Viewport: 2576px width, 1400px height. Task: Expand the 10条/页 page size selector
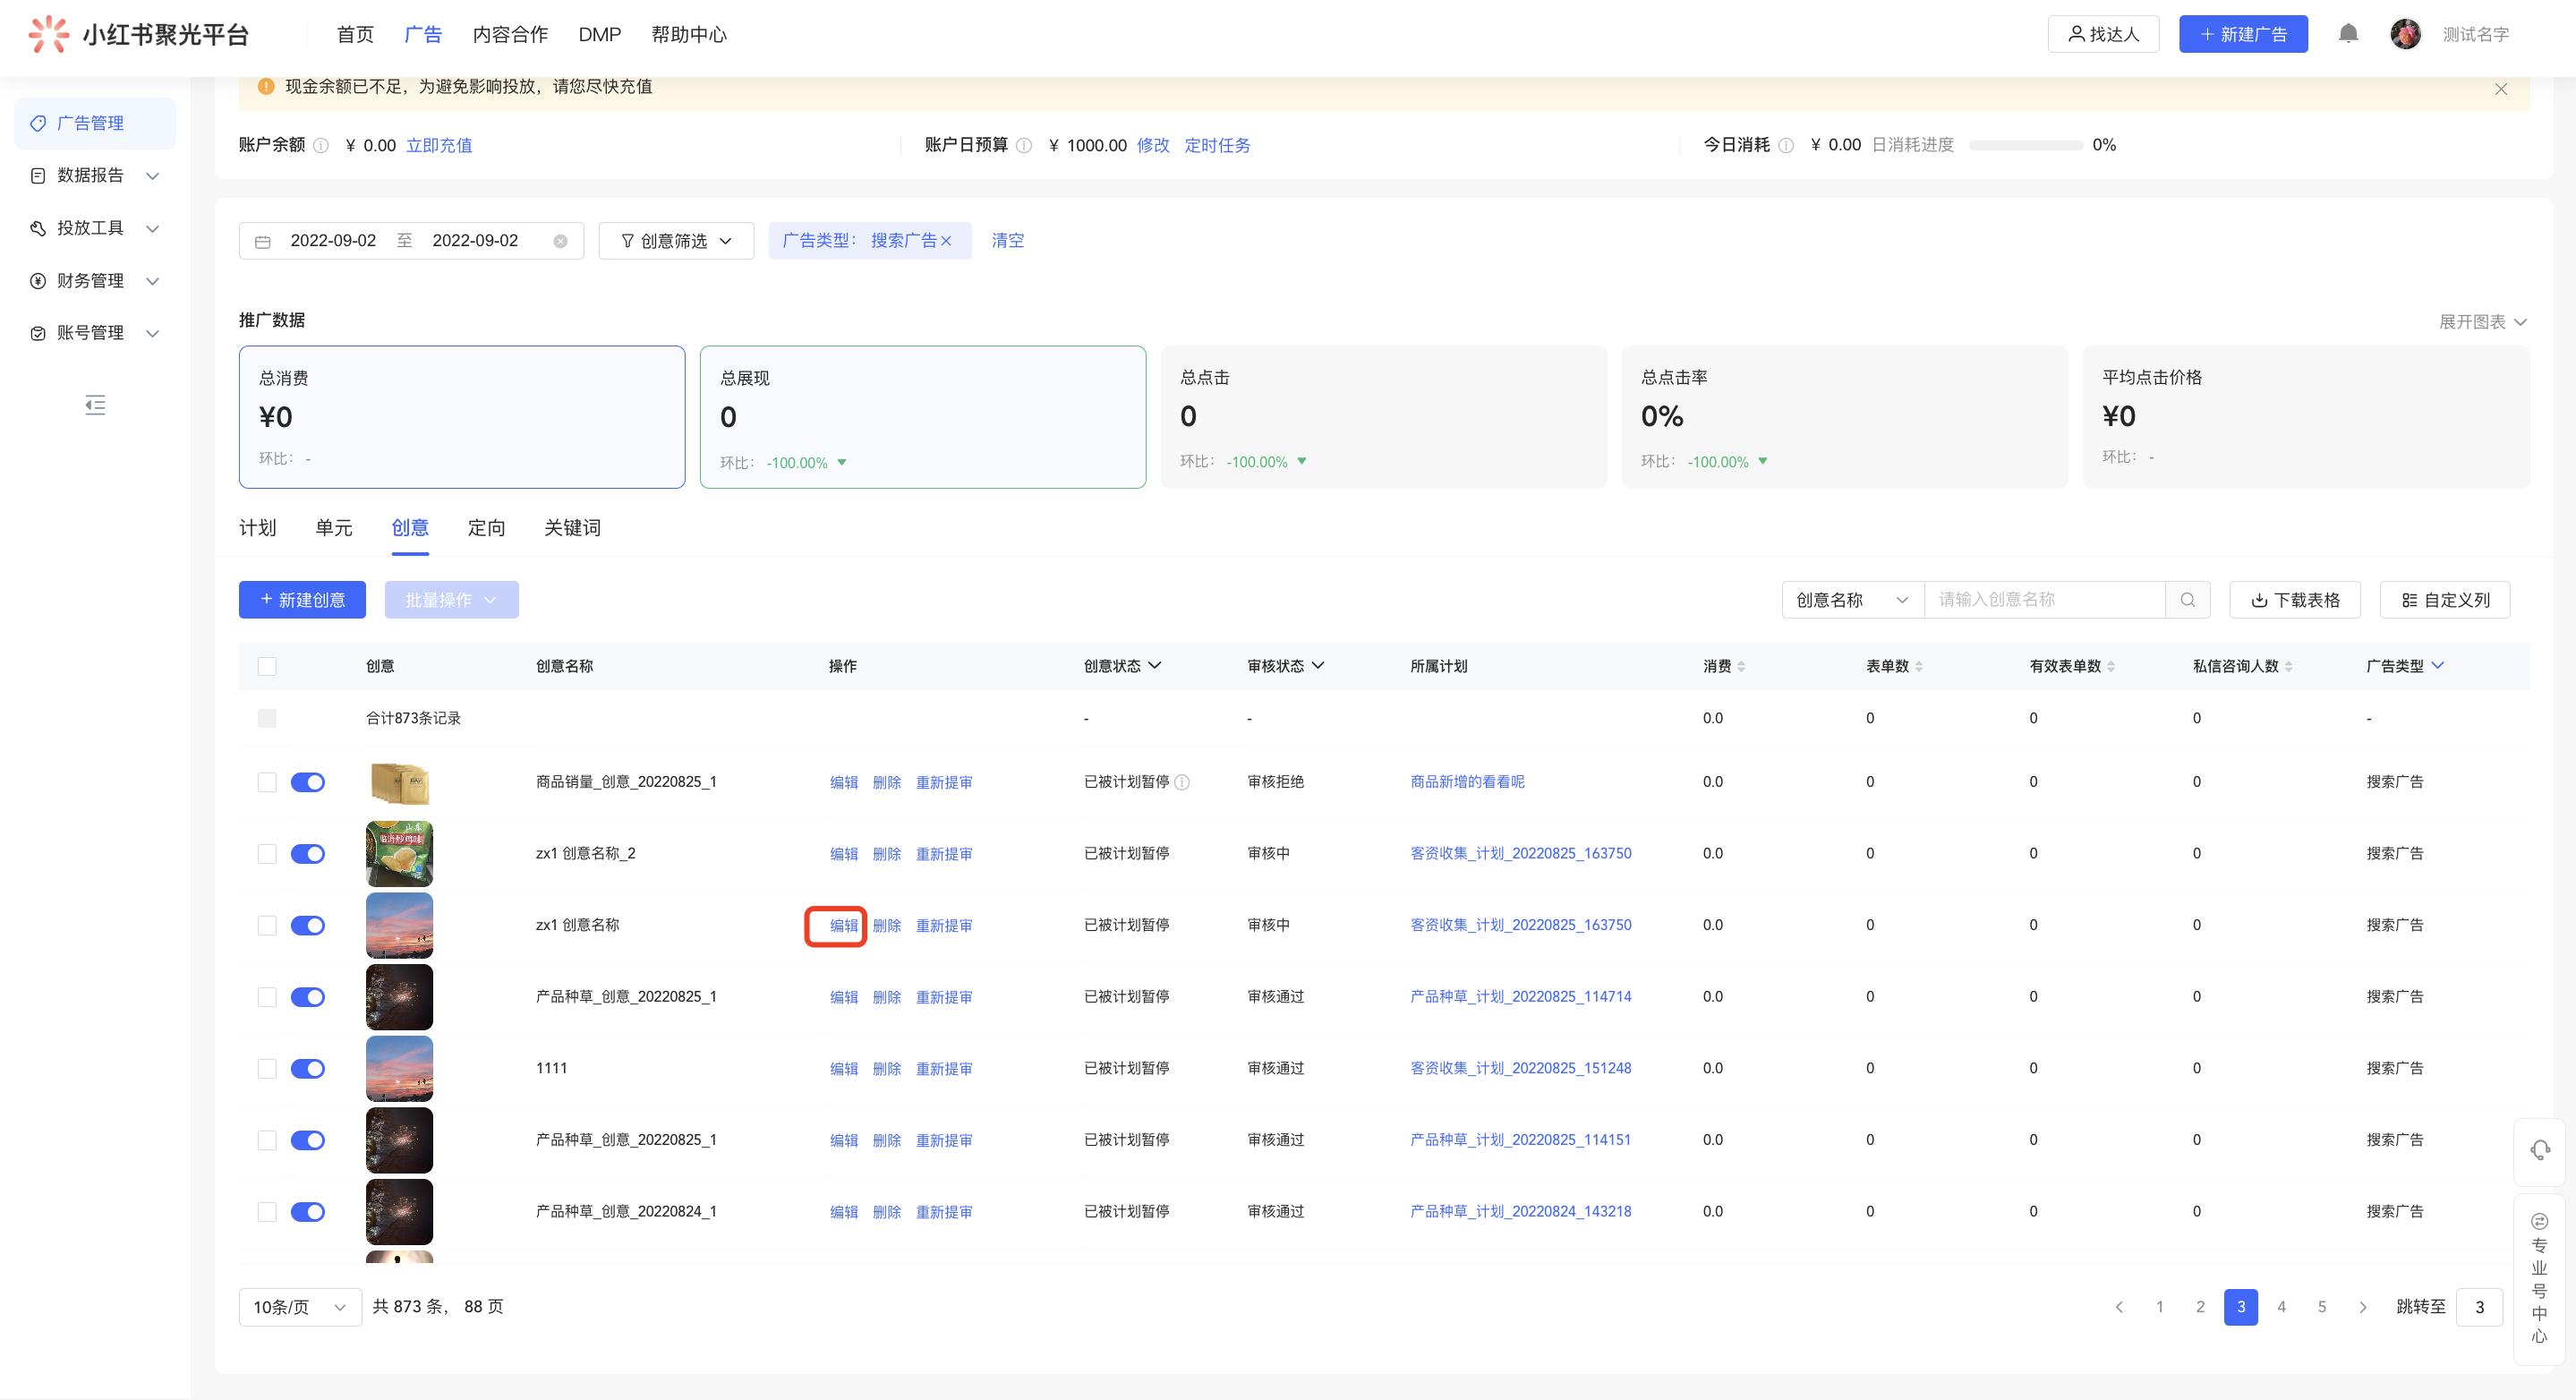click(299, 1307)
